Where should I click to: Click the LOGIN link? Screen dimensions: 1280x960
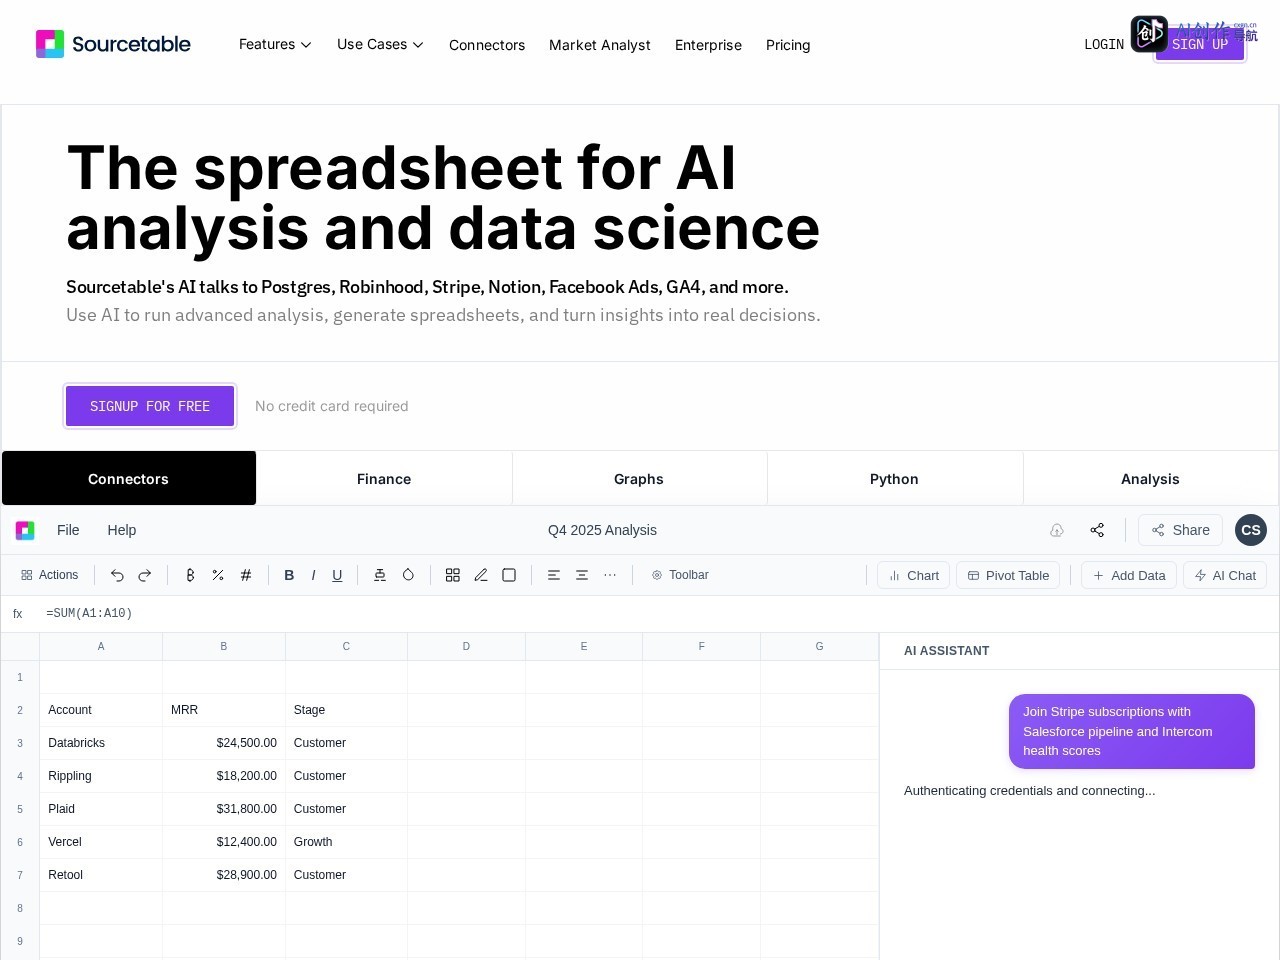pyautogui.click(x=1104, y=44)
